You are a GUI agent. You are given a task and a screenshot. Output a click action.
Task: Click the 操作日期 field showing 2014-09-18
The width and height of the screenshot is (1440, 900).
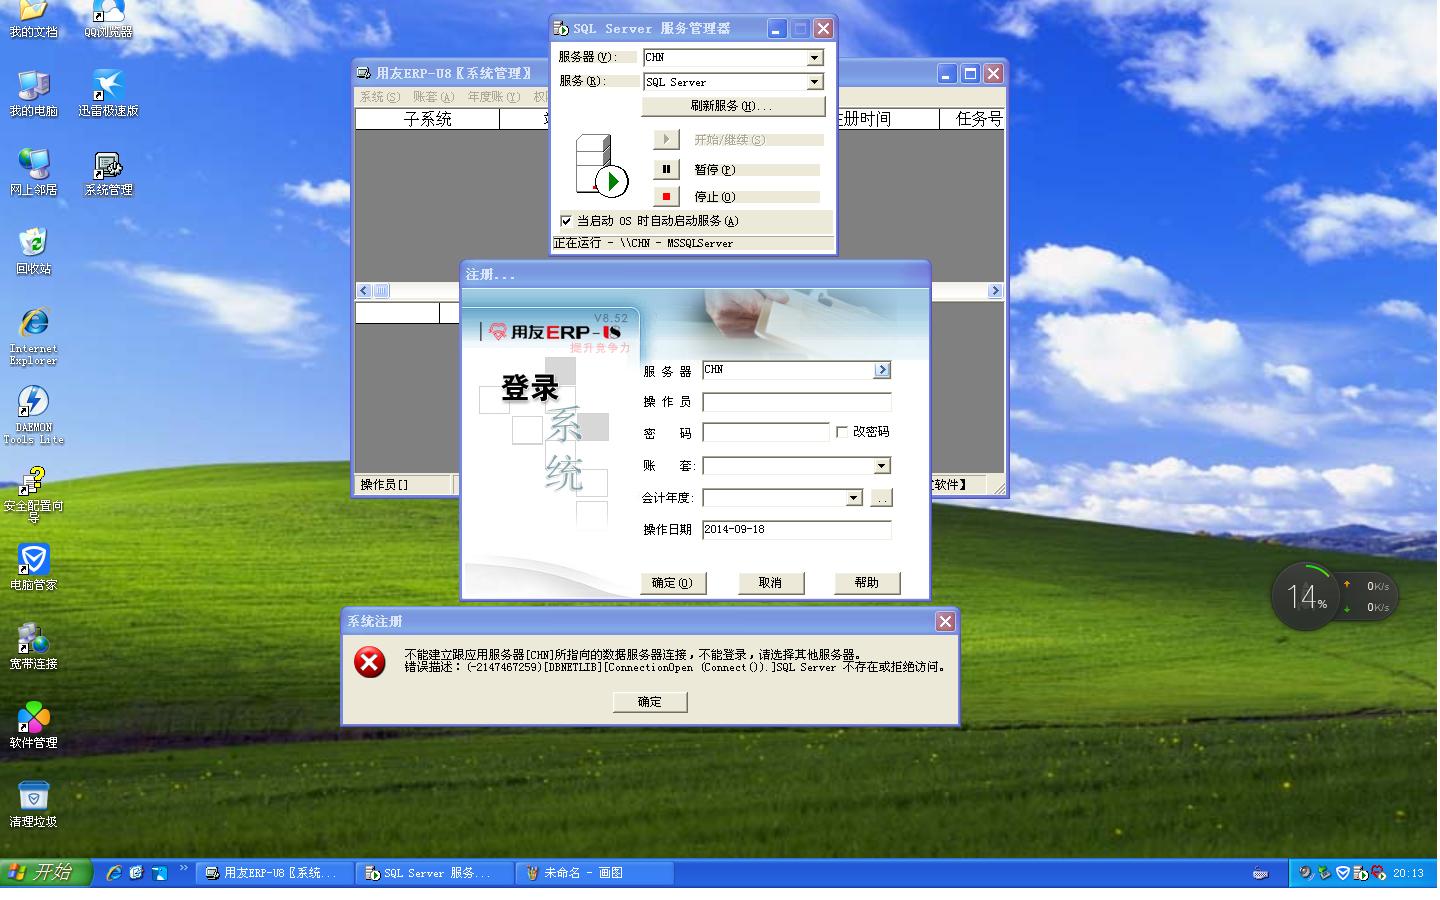(797, 530)
